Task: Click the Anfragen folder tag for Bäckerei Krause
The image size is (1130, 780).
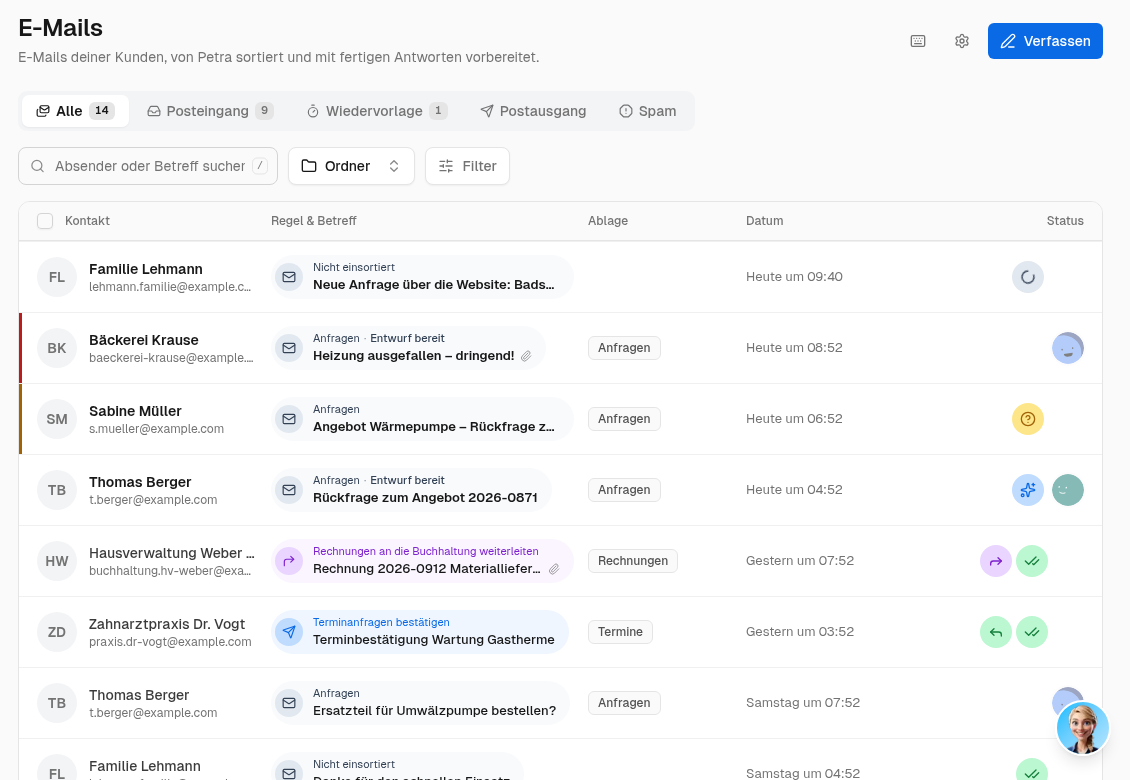Action: (624, 348)
